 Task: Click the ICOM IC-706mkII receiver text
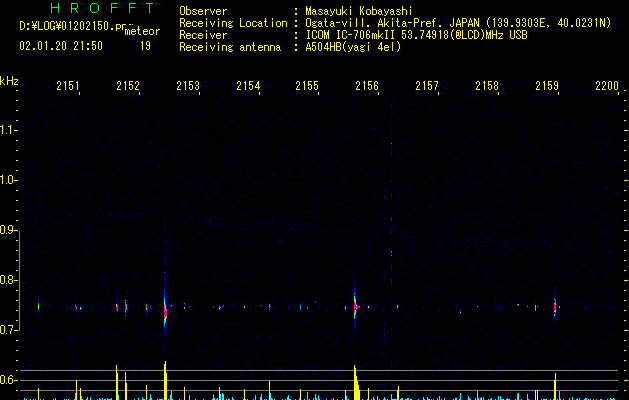pyautogui.click(x=416, y=35)
